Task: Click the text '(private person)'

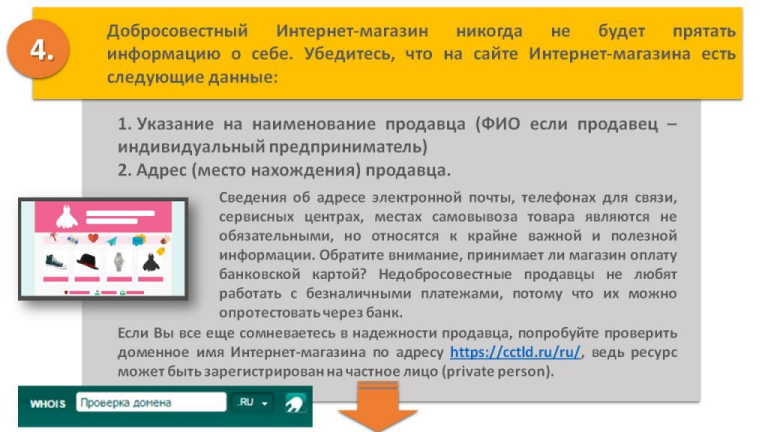Action: coord(496,371)
